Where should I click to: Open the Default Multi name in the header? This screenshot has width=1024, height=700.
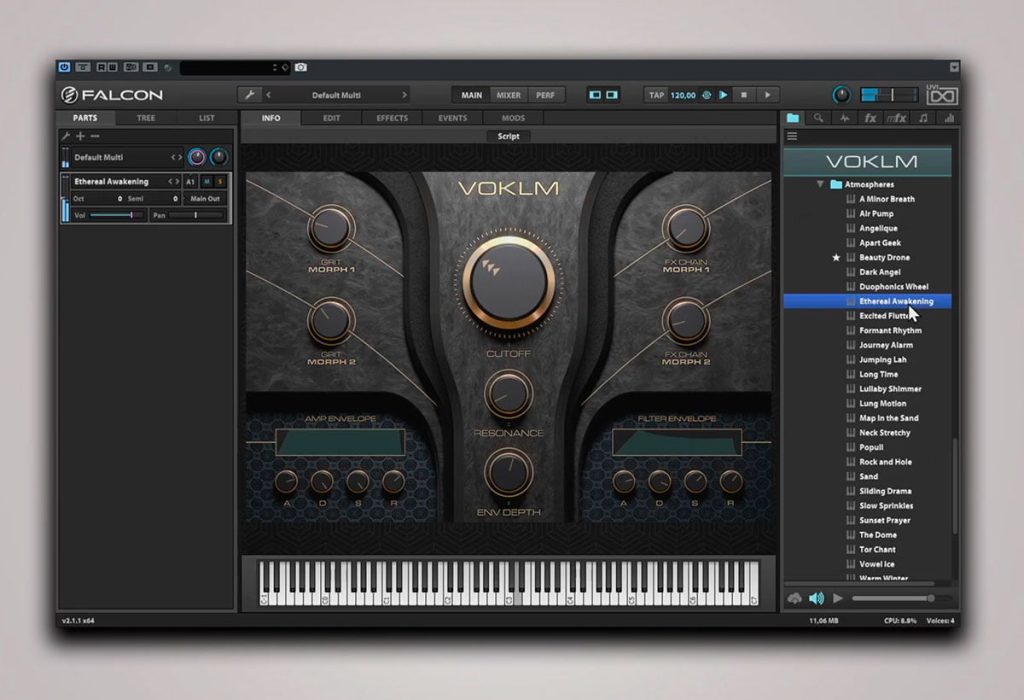[336, 95]
